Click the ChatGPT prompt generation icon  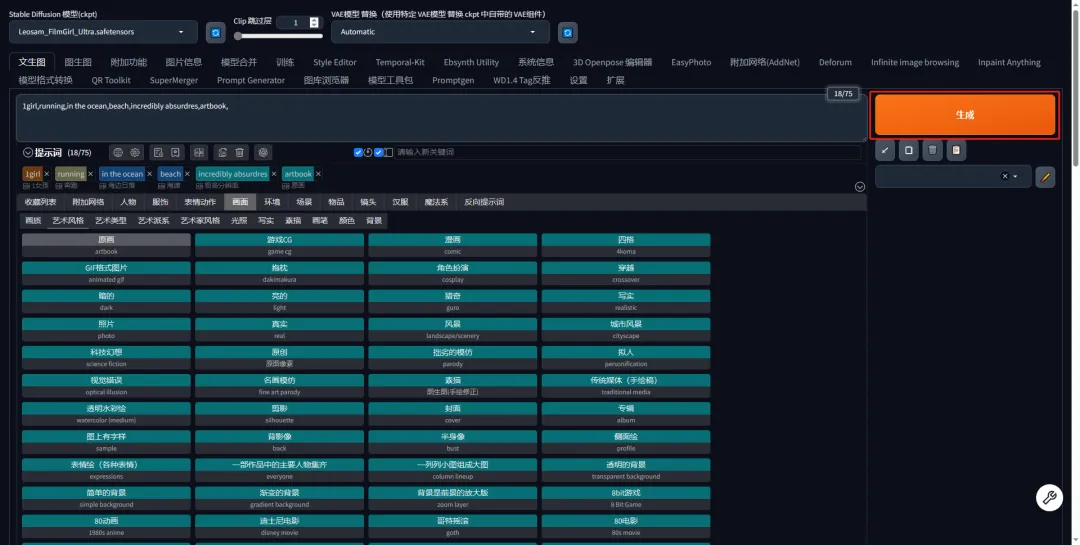point(263,152)
